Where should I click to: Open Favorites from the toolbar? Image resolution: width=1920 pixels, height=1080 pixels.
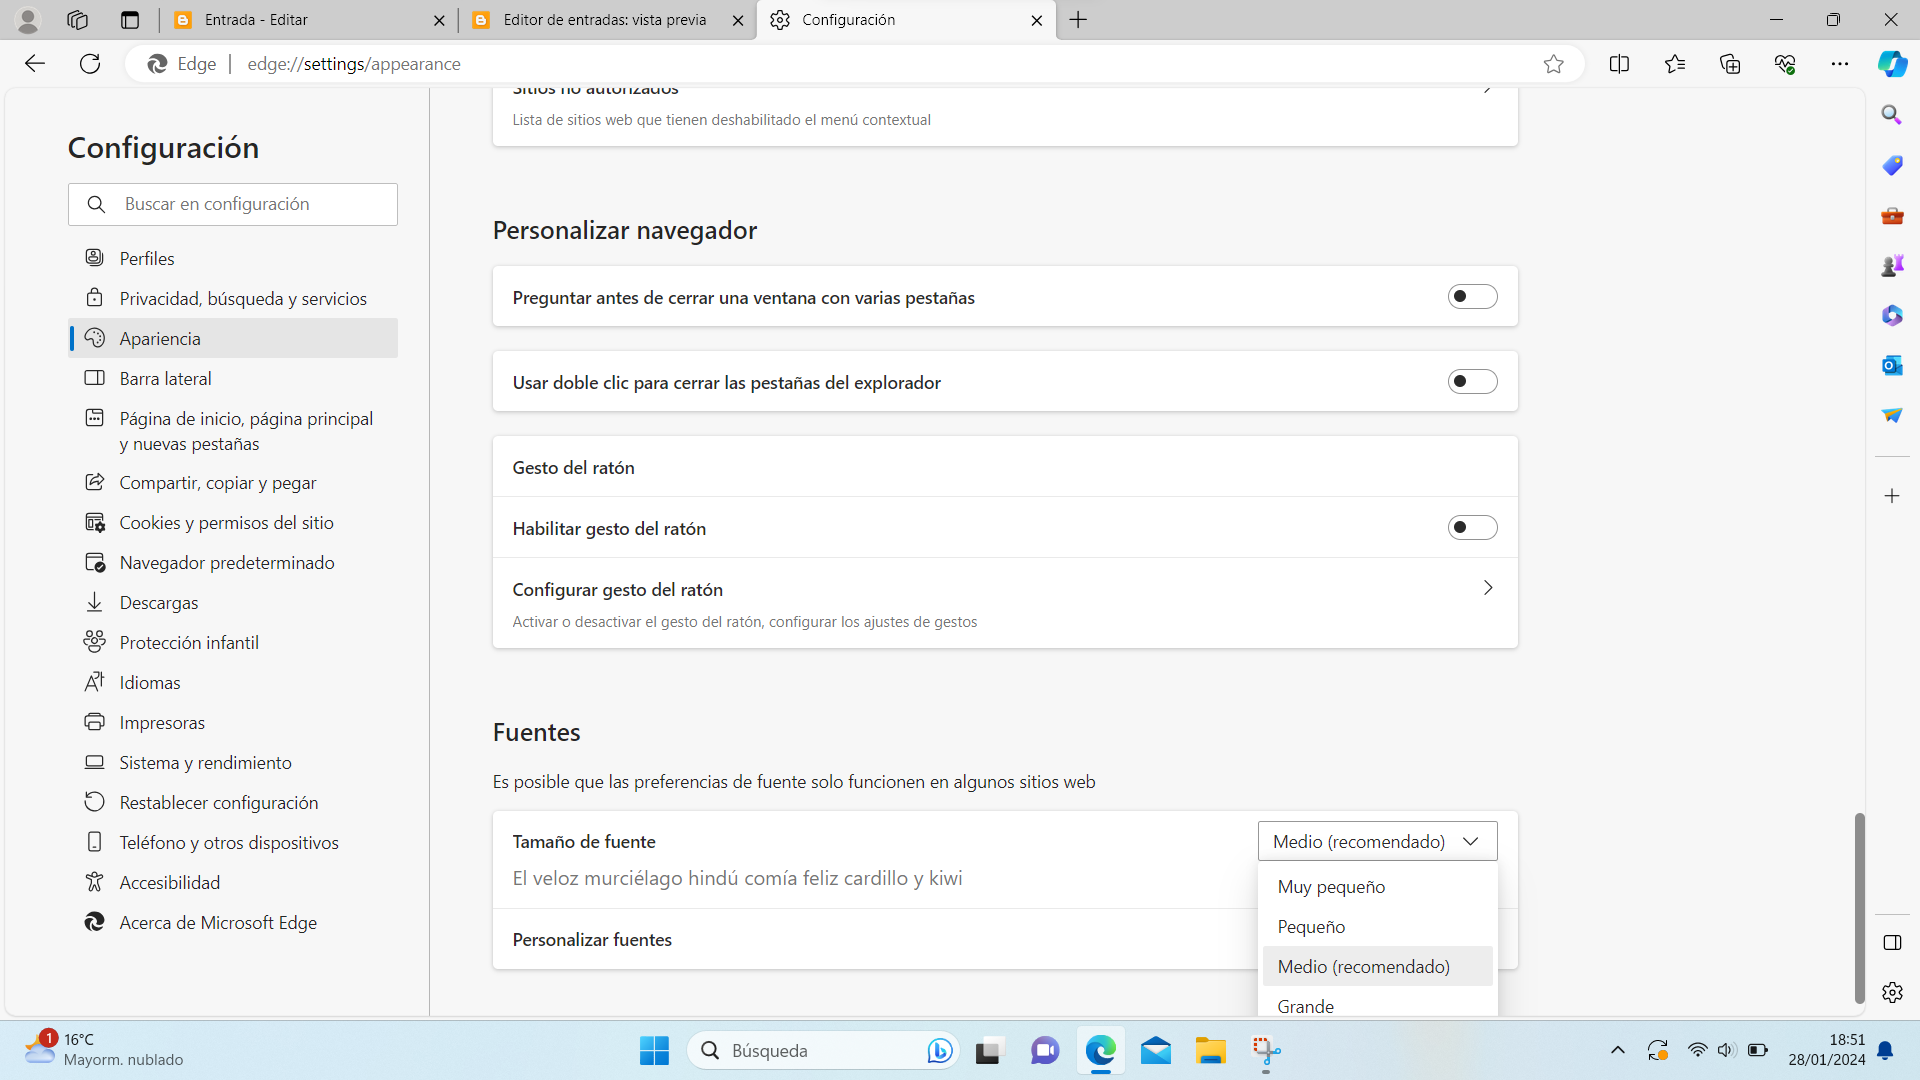(x=1675, y=64)
